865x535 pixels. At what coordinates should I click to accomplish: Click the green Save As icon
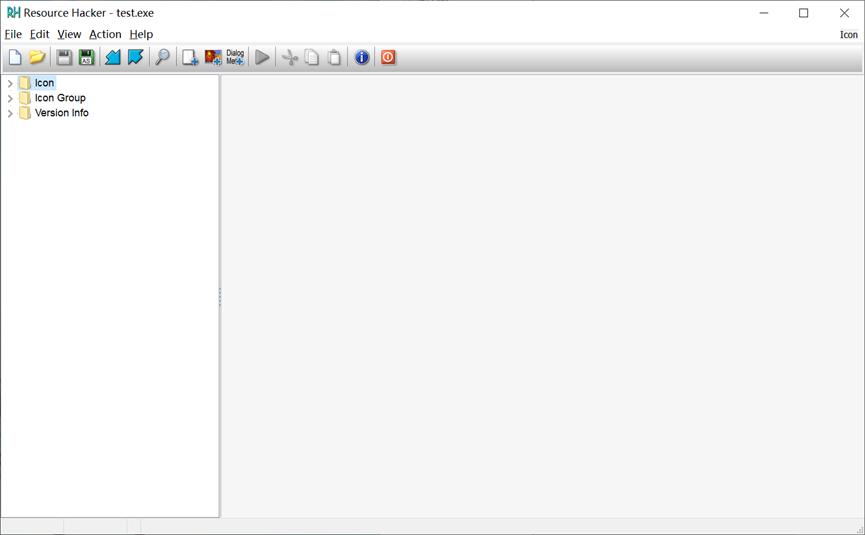pos(87,57)
